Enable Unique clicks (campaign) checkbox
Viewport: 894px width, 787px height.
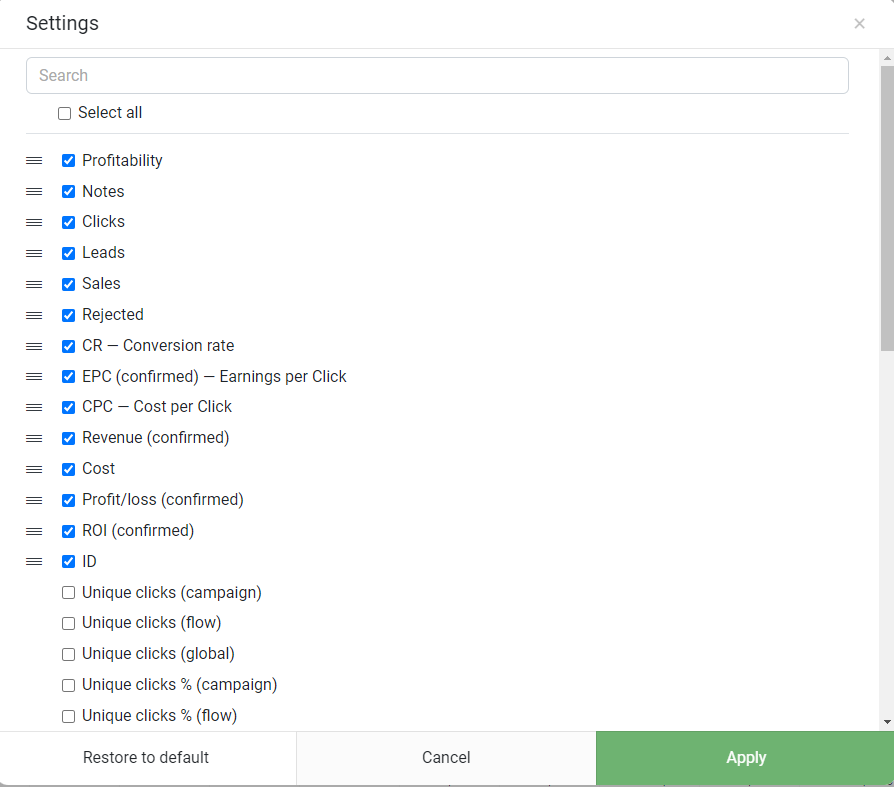tap(68, 593)
